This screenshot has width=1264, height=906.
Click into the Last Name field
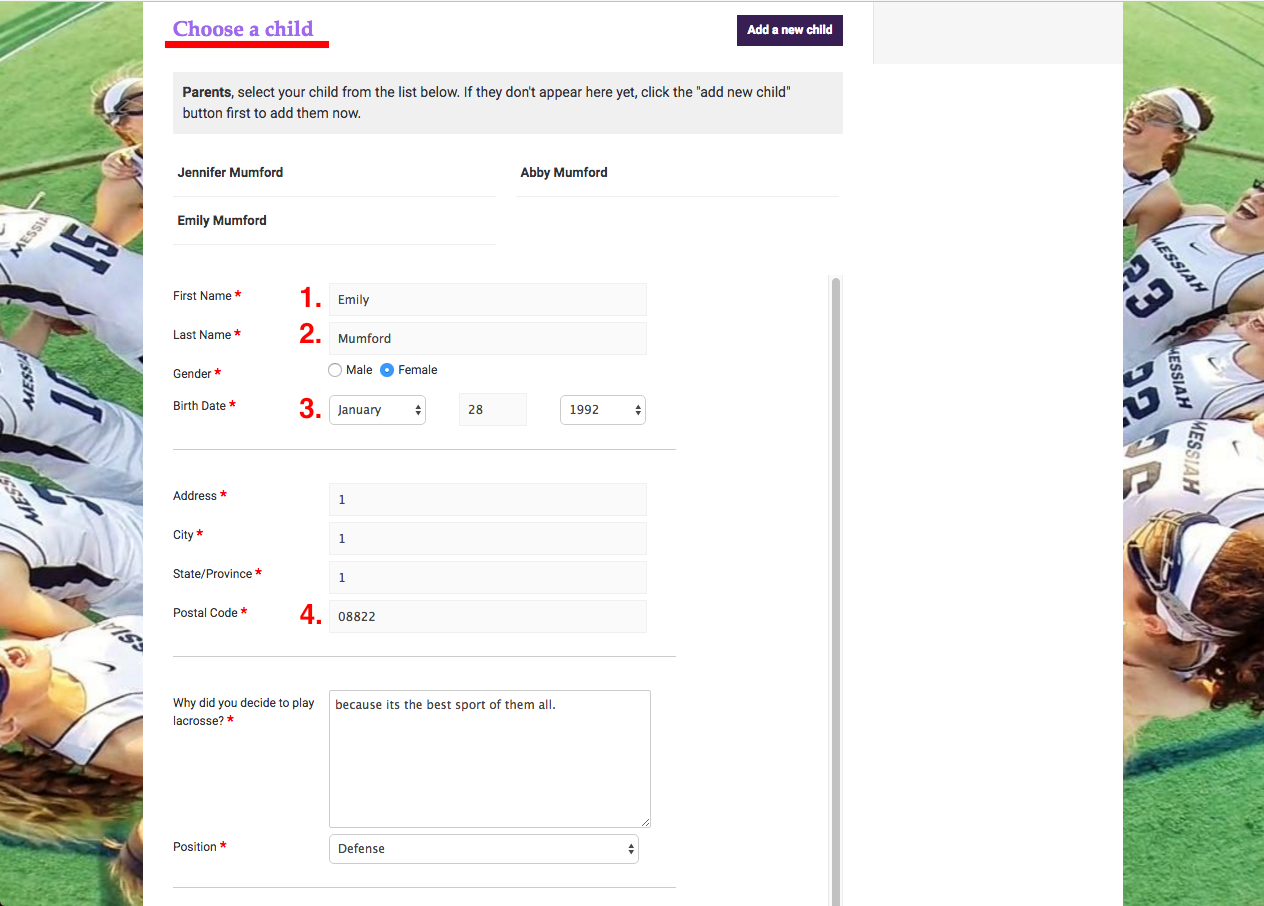pos(487,338)
